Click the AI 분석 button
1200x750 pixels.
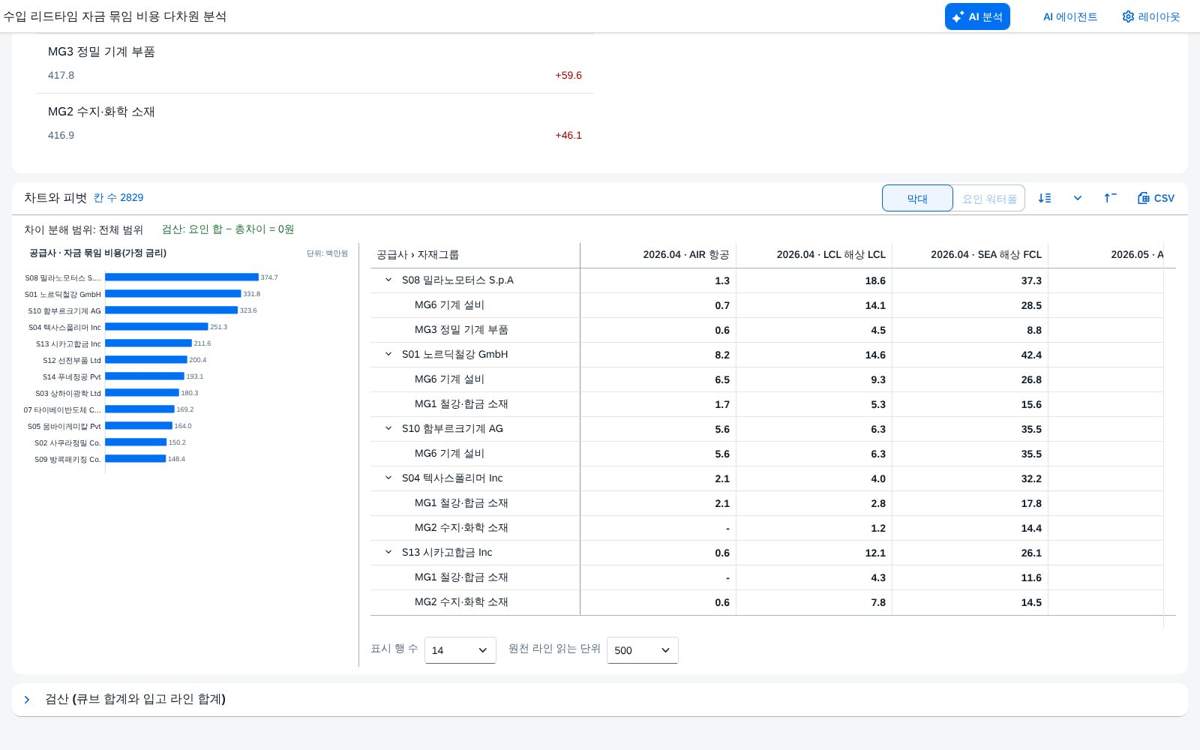(x=977, y=16)
